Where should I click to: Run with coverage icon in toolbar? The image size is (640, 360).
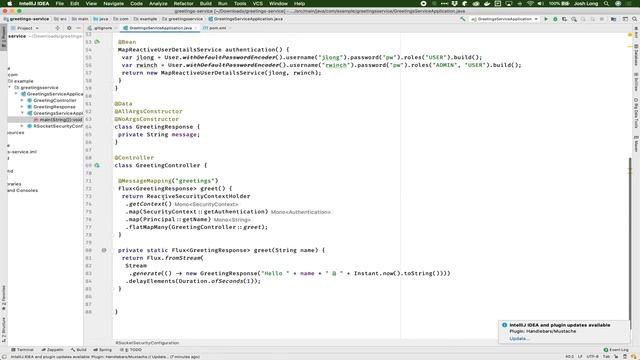[x=564, y=19]
